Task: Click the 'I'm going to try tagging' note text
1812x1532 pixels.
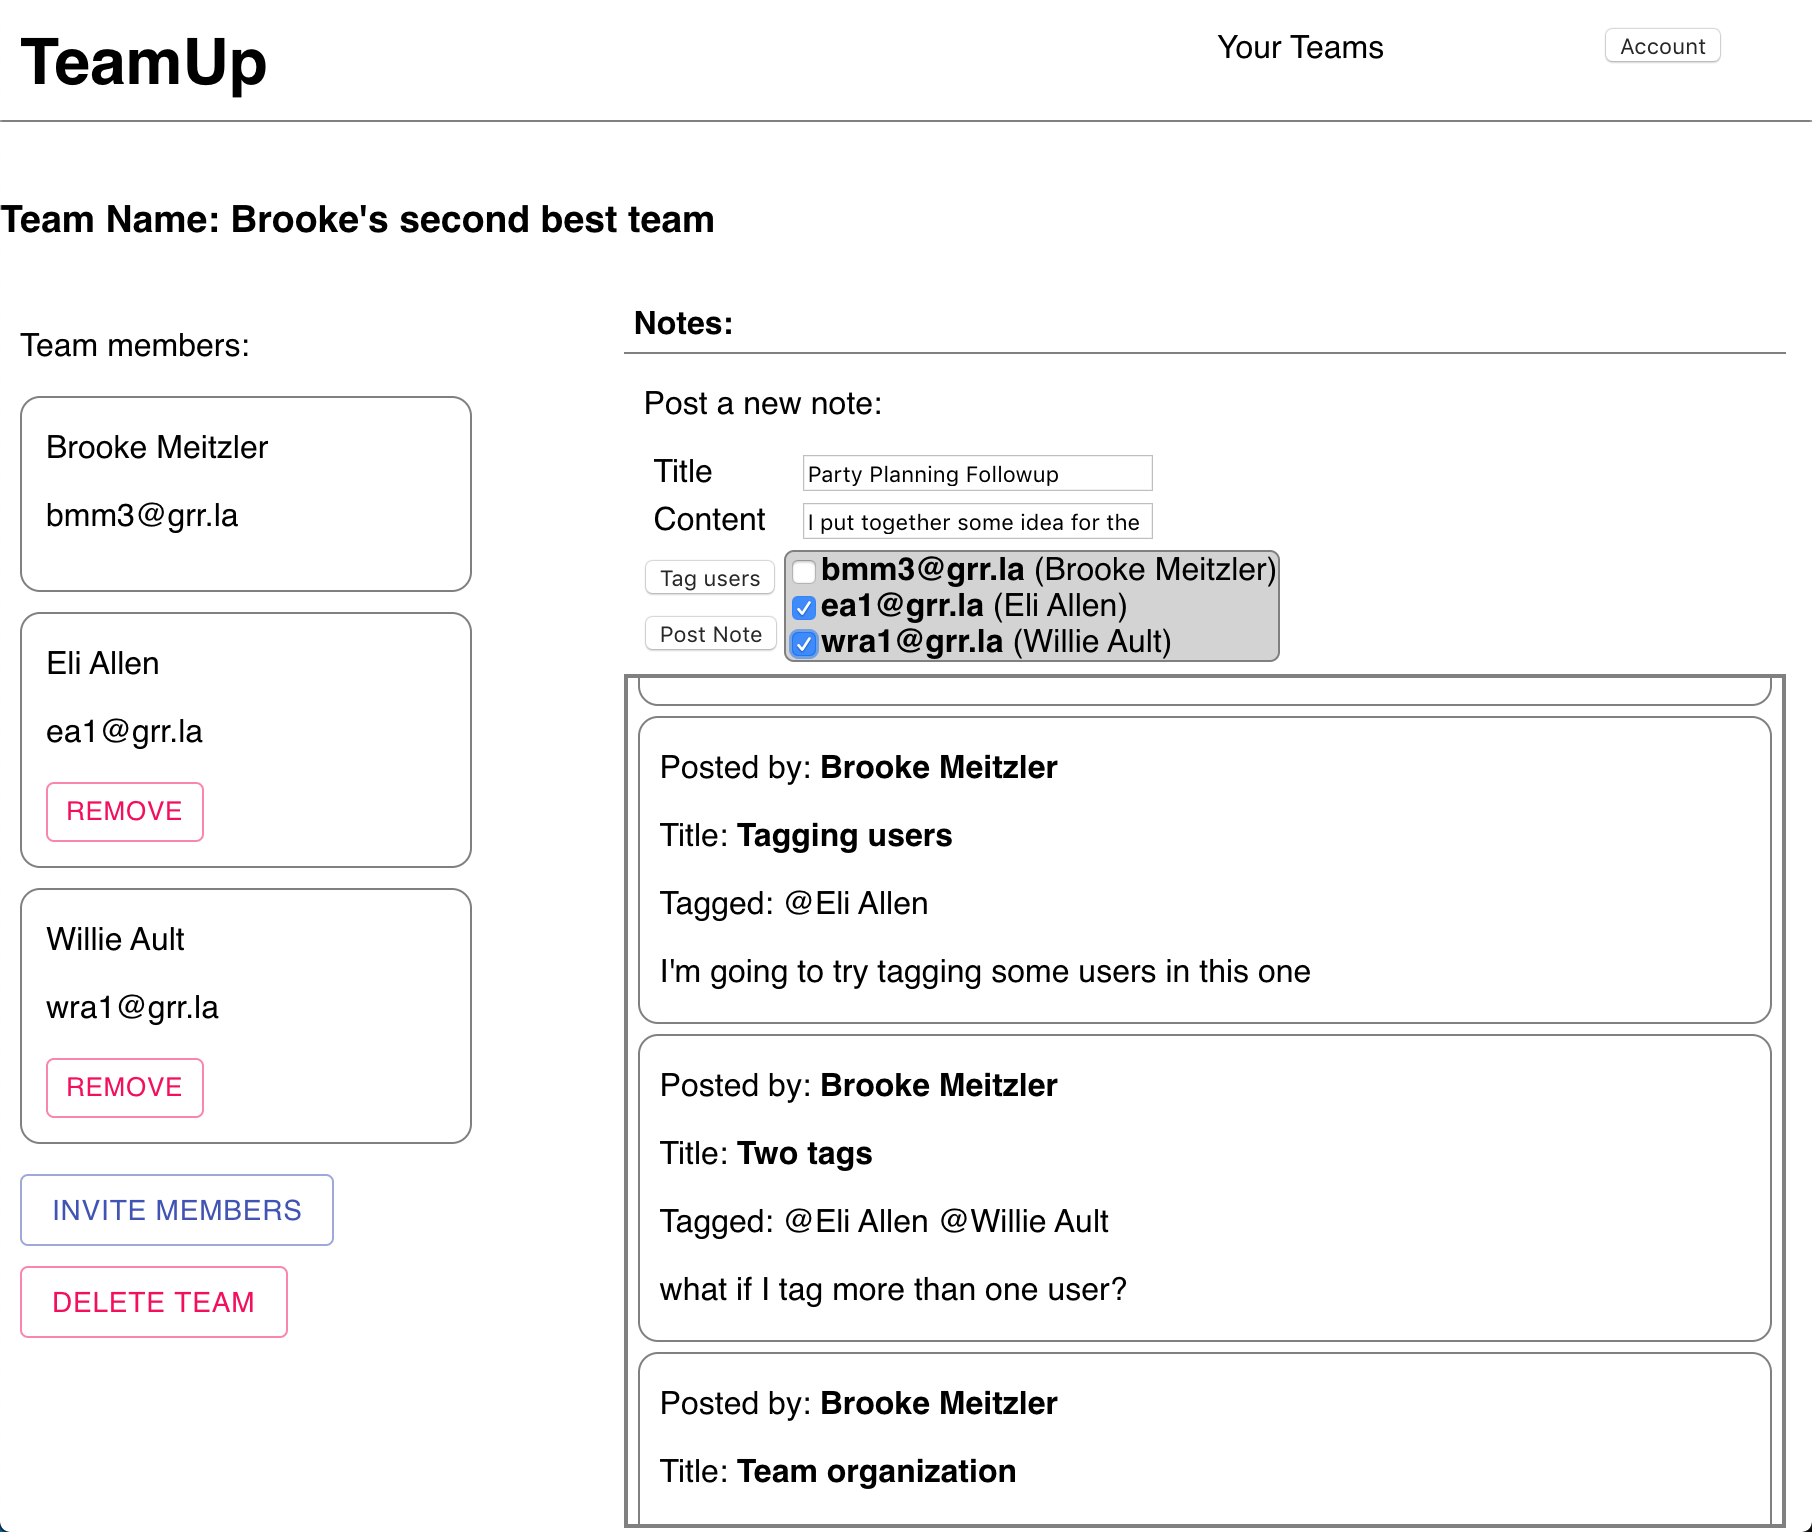Action: [x=985, y=971]
